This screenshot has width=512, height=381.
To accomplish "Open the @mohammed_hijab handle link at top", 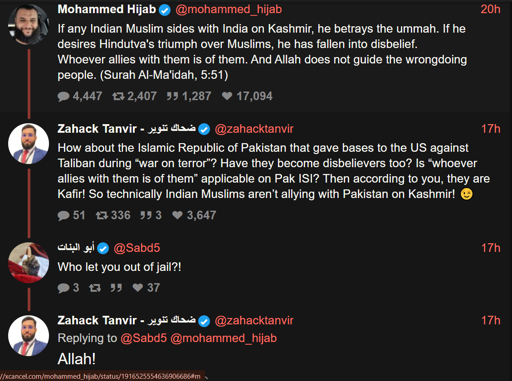I will [x=229, y=9].
